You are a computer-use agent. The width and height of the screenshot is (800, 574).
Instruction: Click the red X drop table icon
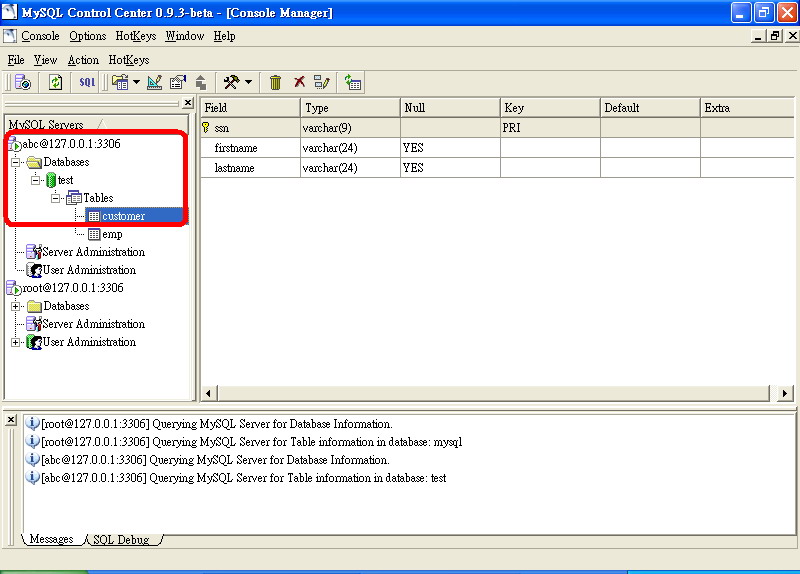(x=299, y=82)
